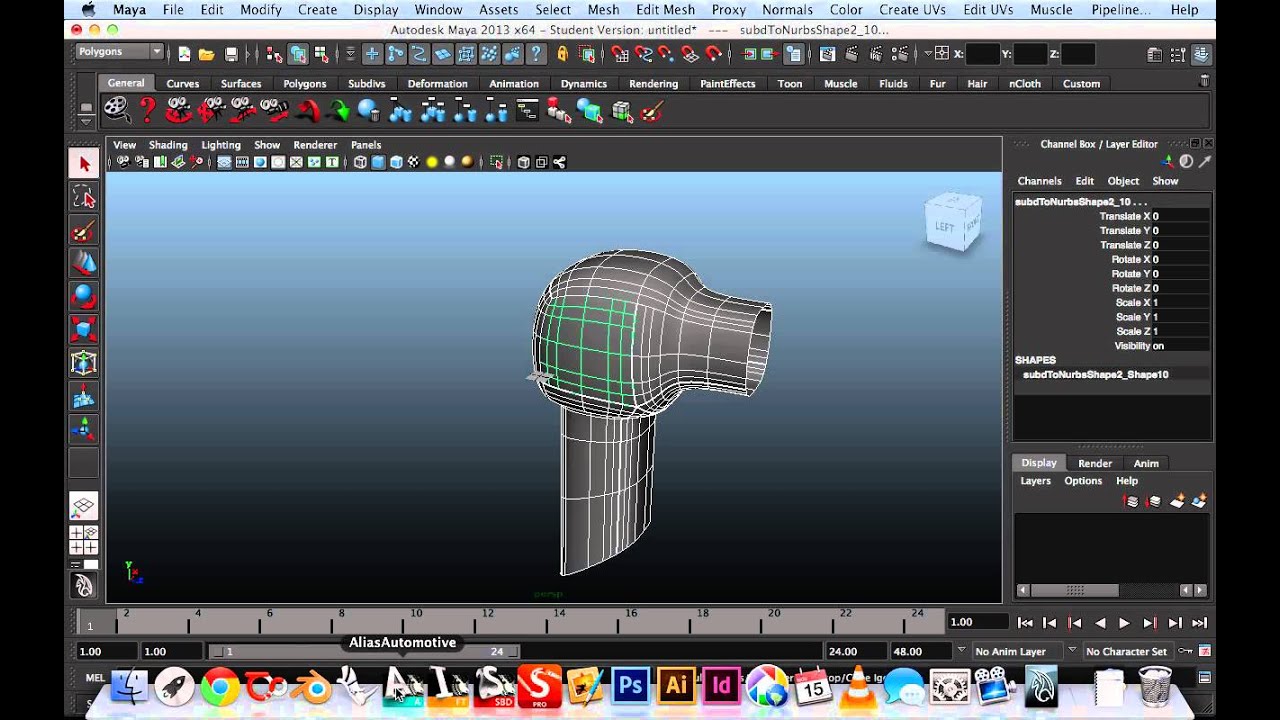The image size is (1280, 720).
Task: Open the Polygons menu set dropdown
Action: 119,52
